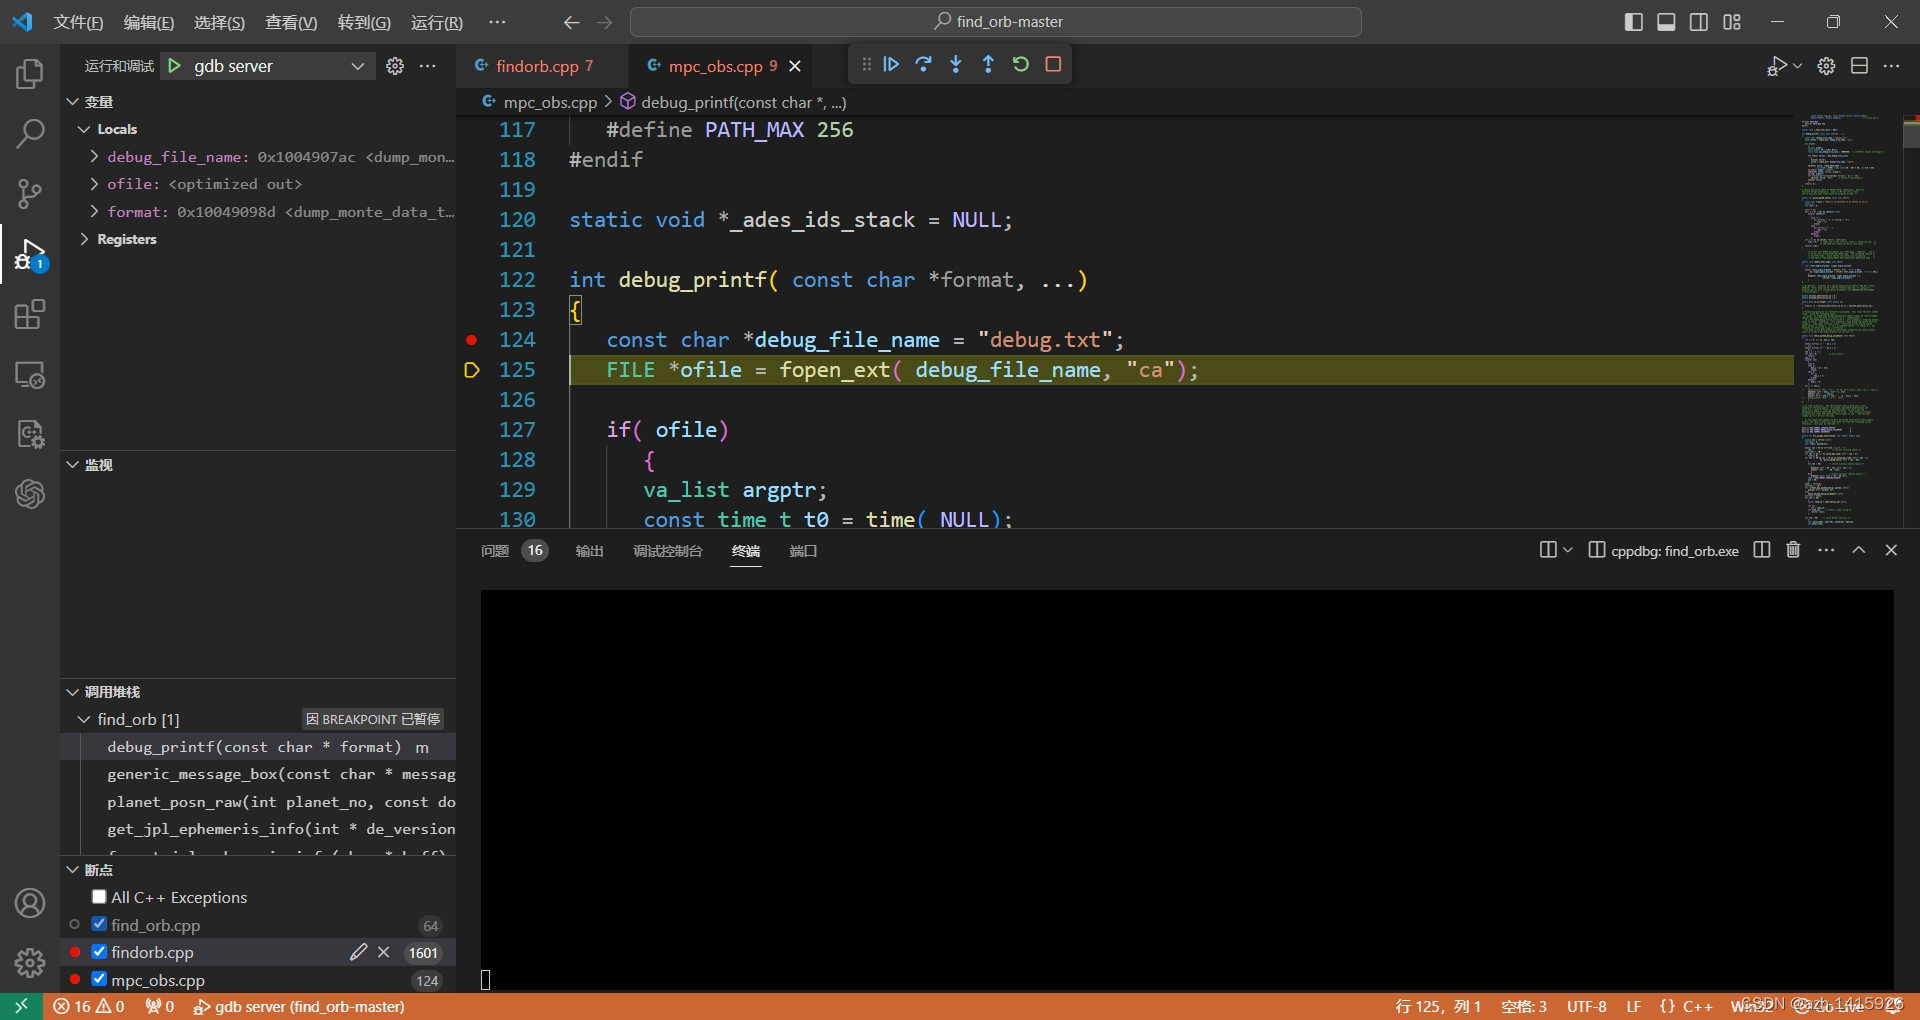Disable the findorb.cpp breakpoint checkbox
This screenshot has width=1920, height=1020.
tap(99, 951)
